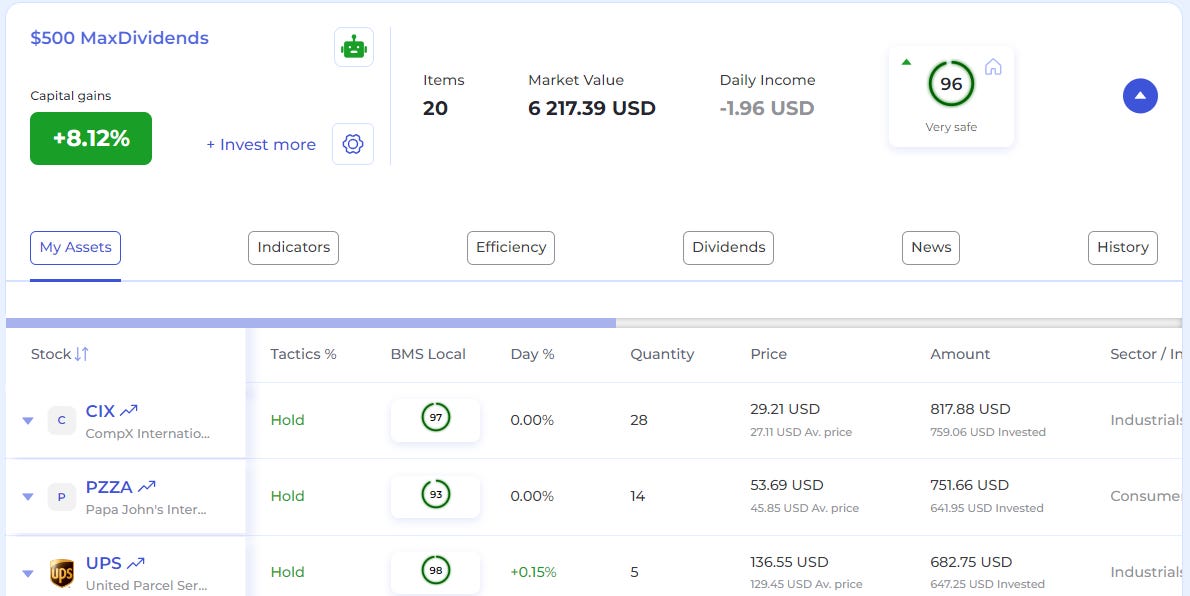Viewport: 1190px width, 596px height.
Task: Open the News tab
Action: (930, 248)
